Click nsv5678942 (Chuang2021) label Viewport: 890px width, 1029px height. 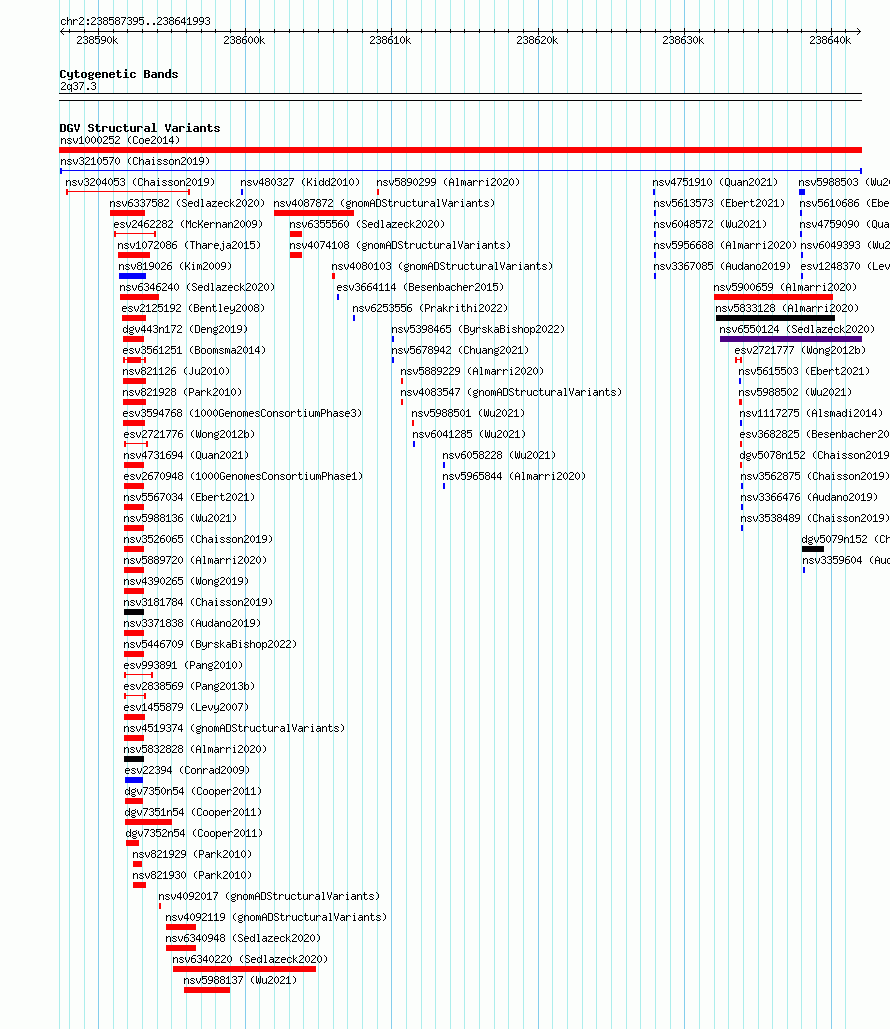click(x=460, y=350)
